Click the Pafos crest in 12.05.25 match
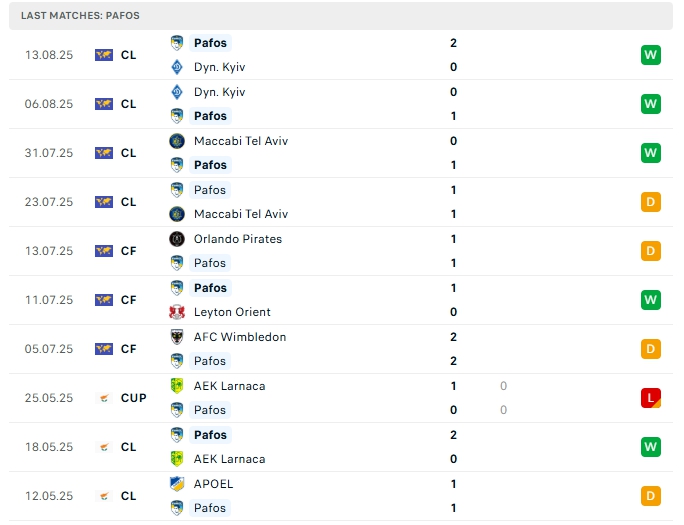 [x=177, y=508]
